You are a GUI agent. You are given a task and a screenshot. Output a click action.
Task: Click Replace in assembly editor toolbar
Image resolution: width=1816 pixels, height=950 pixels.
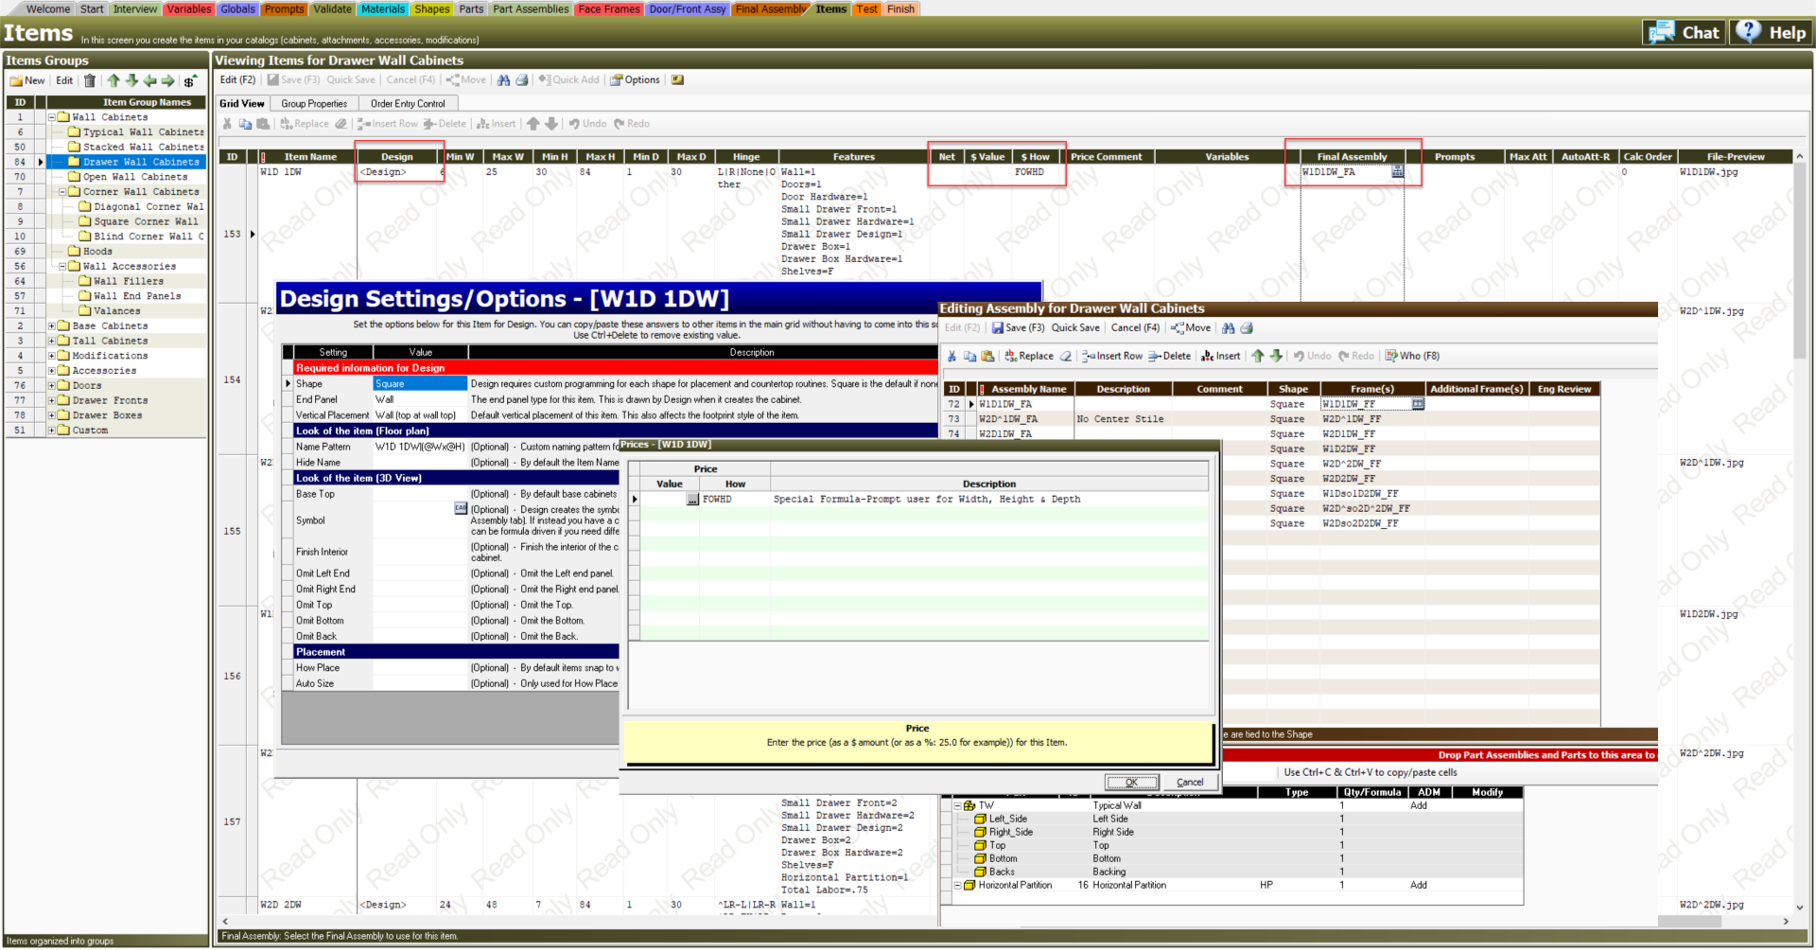click(1029, 356)
